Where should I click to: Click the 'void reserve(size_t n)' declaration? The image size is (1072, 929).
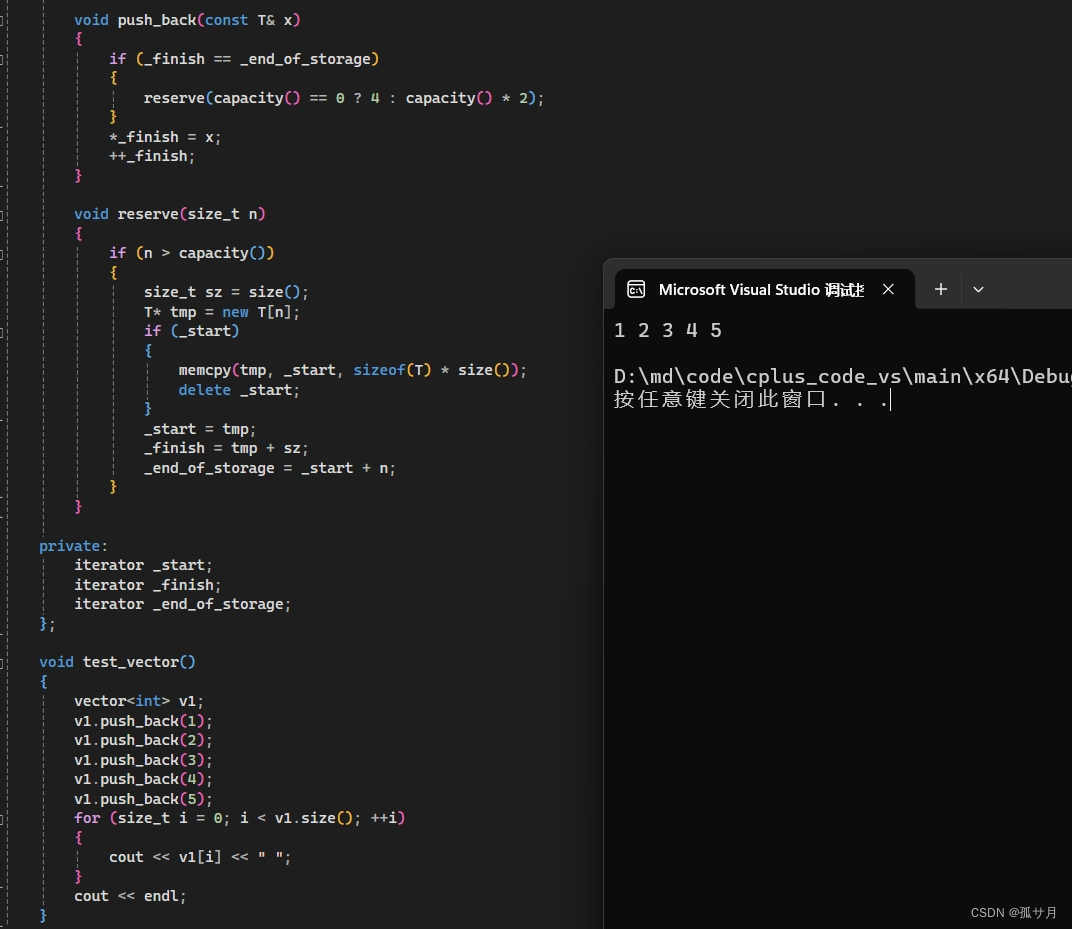point(170,215)
